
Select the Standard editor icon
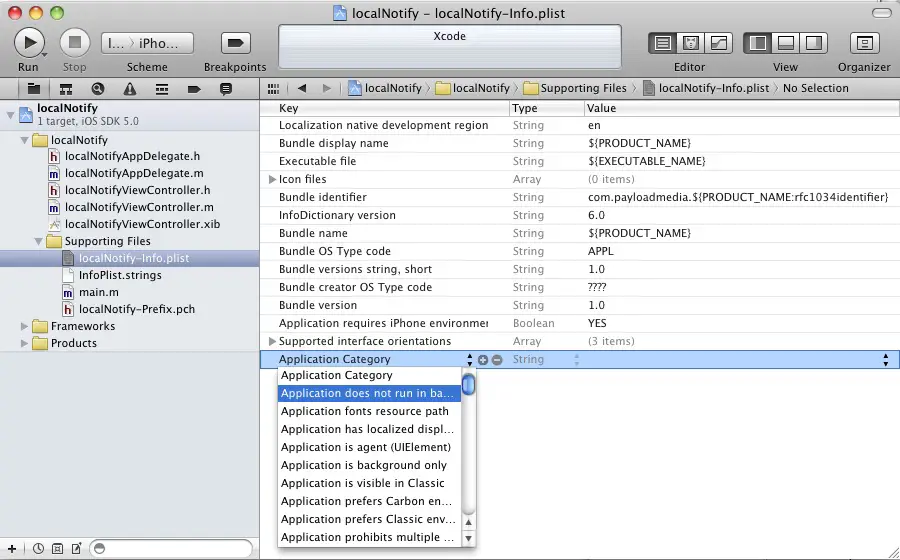tap(662, 43)
